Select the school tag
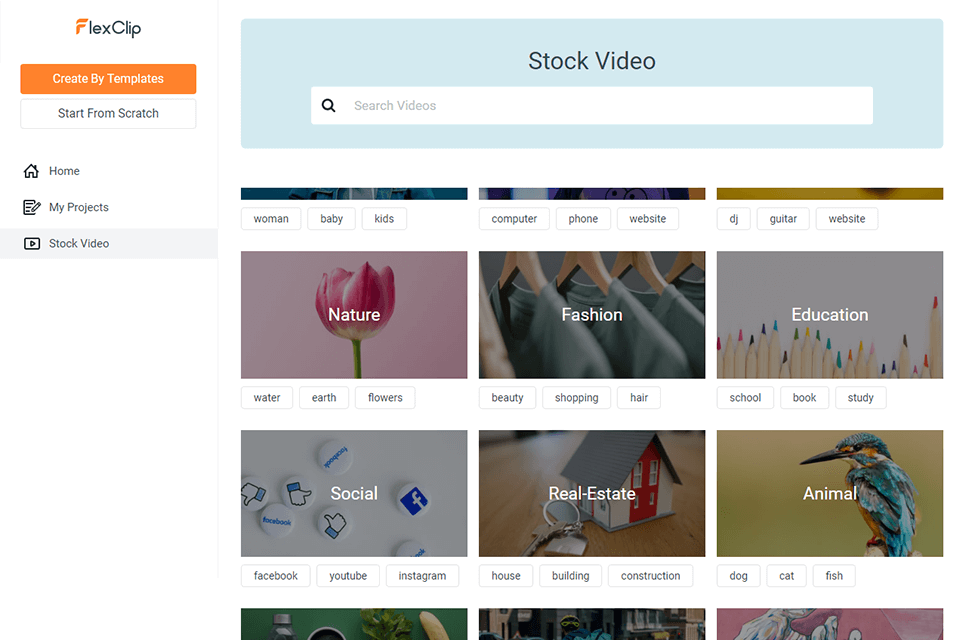The height and width of the screenshot is (640, 960). [x=744, y=397]
